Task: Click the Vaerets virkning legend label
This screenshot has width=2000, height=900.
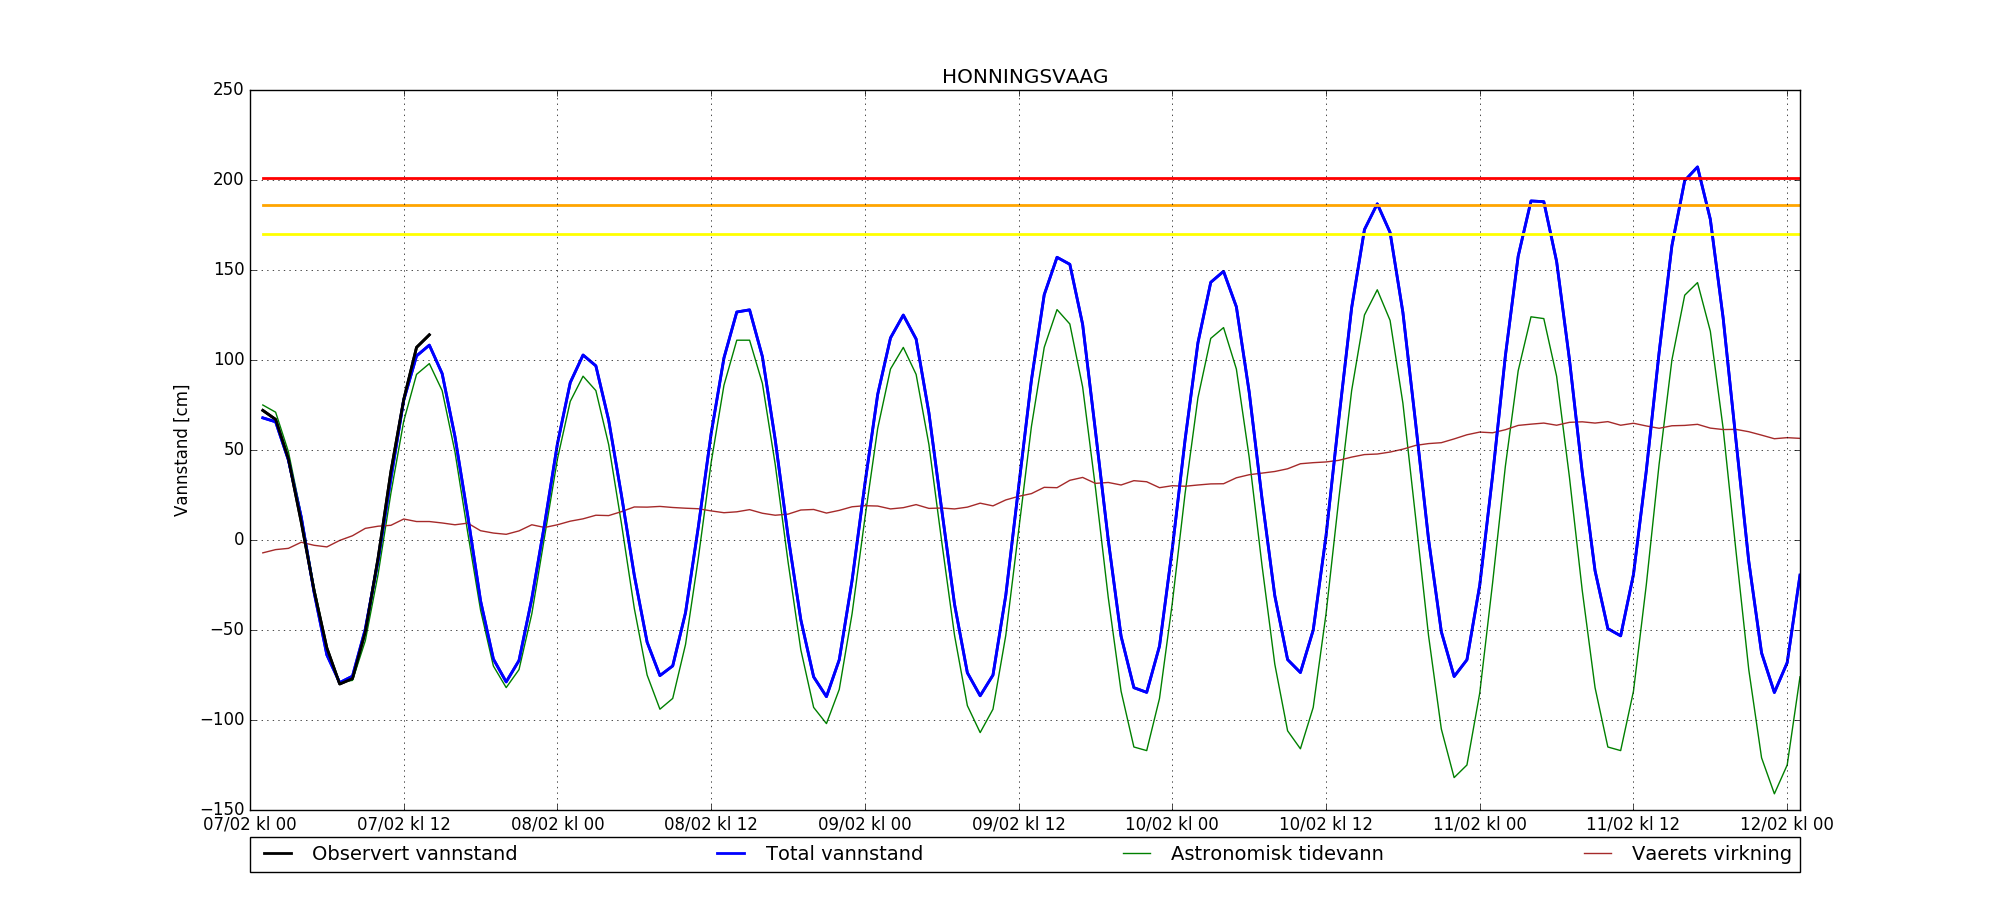Action: 1711,854
